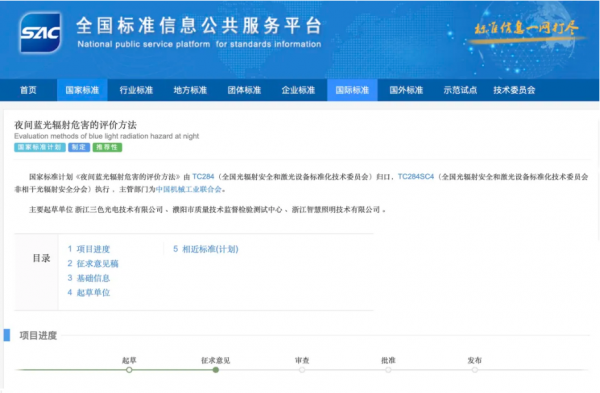Open the 行业标准 tab
The height and width of the screenshot is (393, 600).
click(136, 90)
